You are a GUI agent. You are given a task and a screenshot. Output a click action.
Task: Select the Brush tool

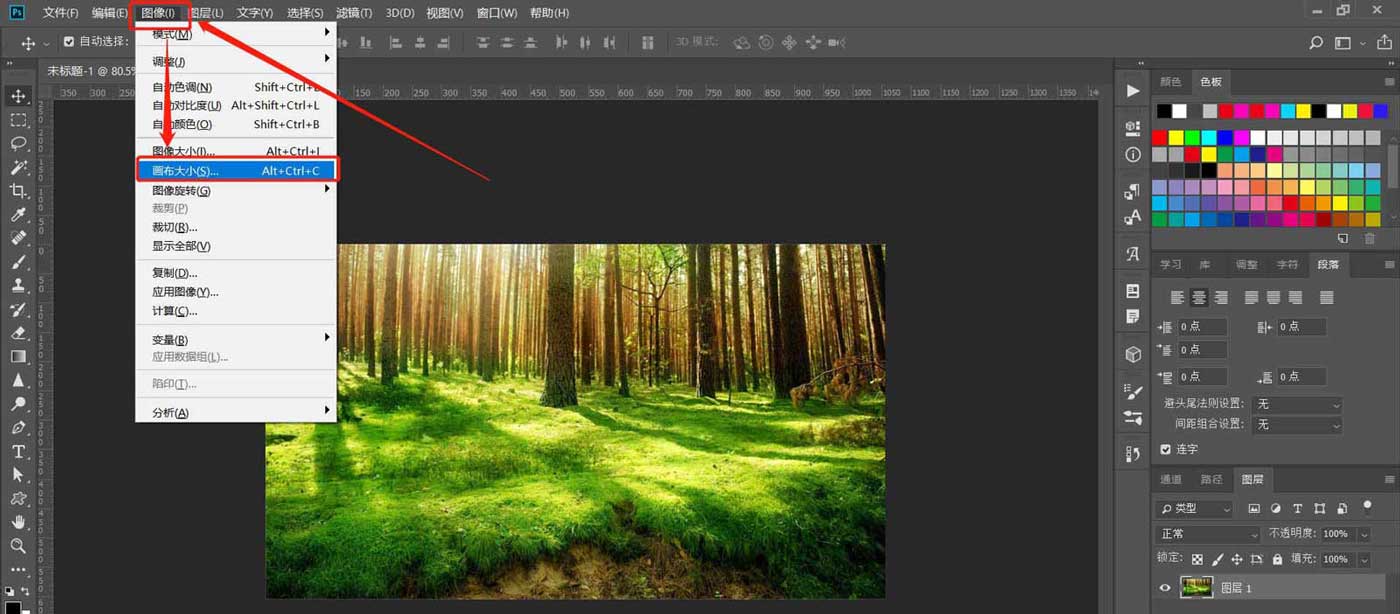click(18, 262)
